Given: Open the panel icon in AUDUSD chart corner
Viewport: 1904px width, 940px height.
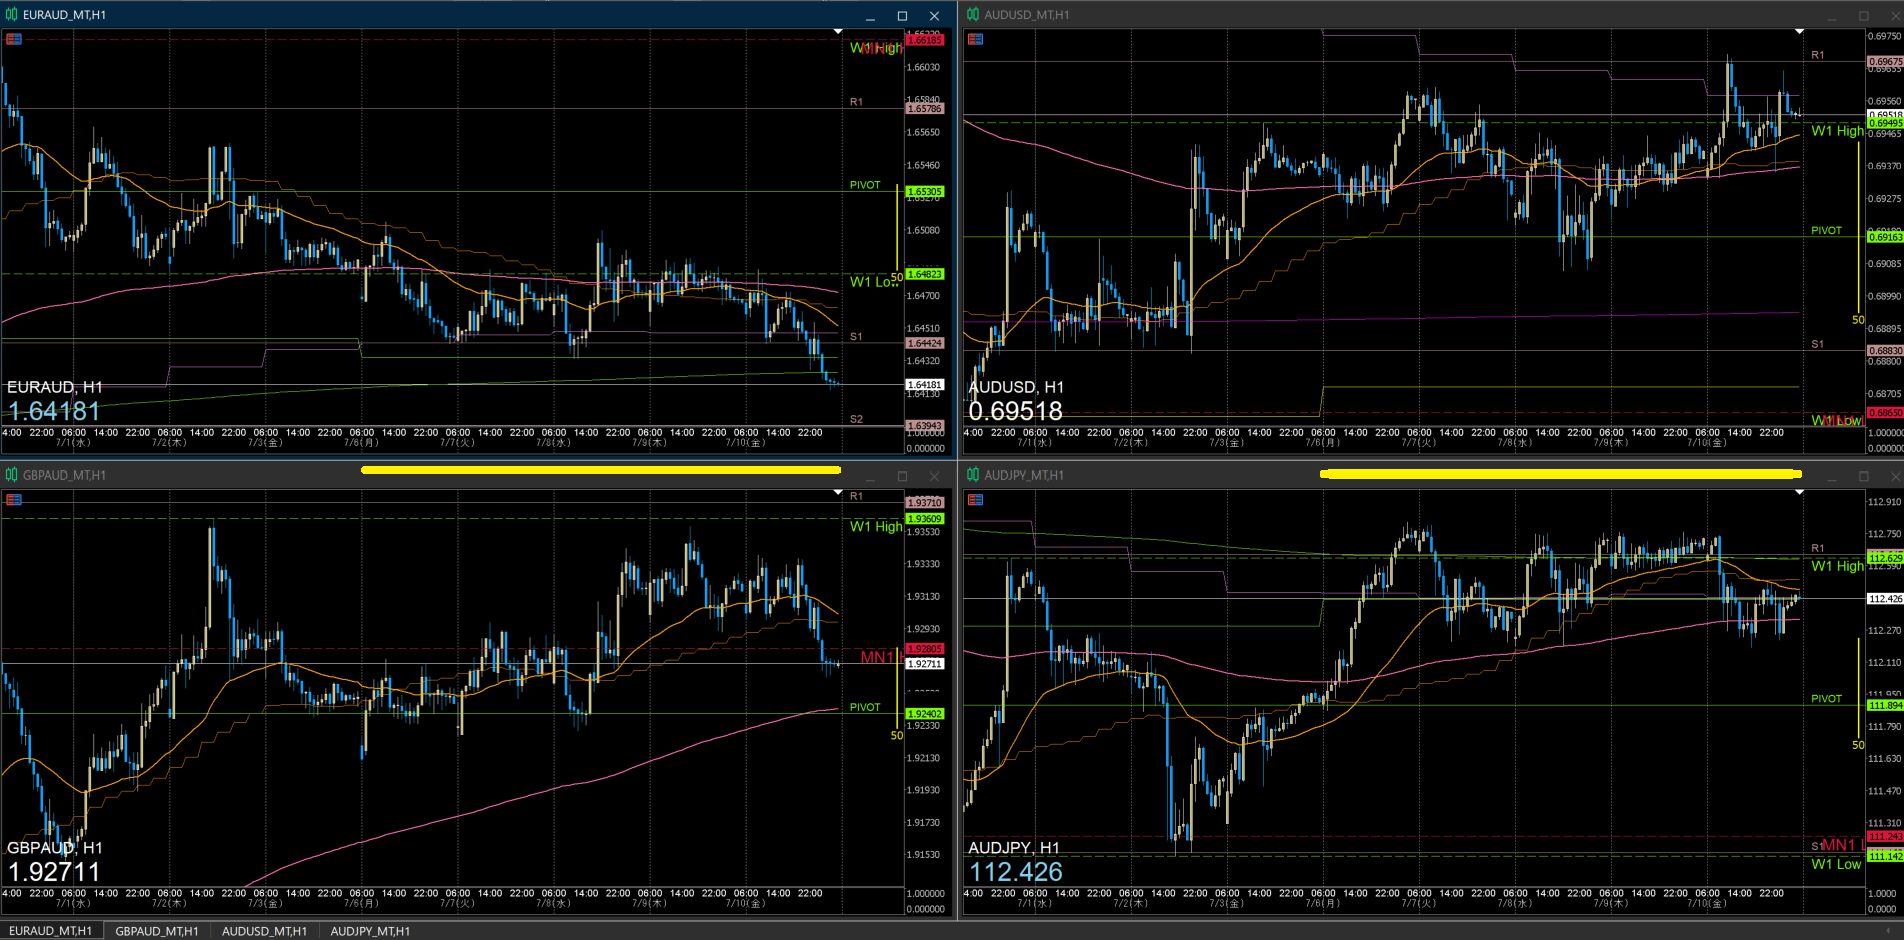Looking at the screenshot, I should point(975,39).
